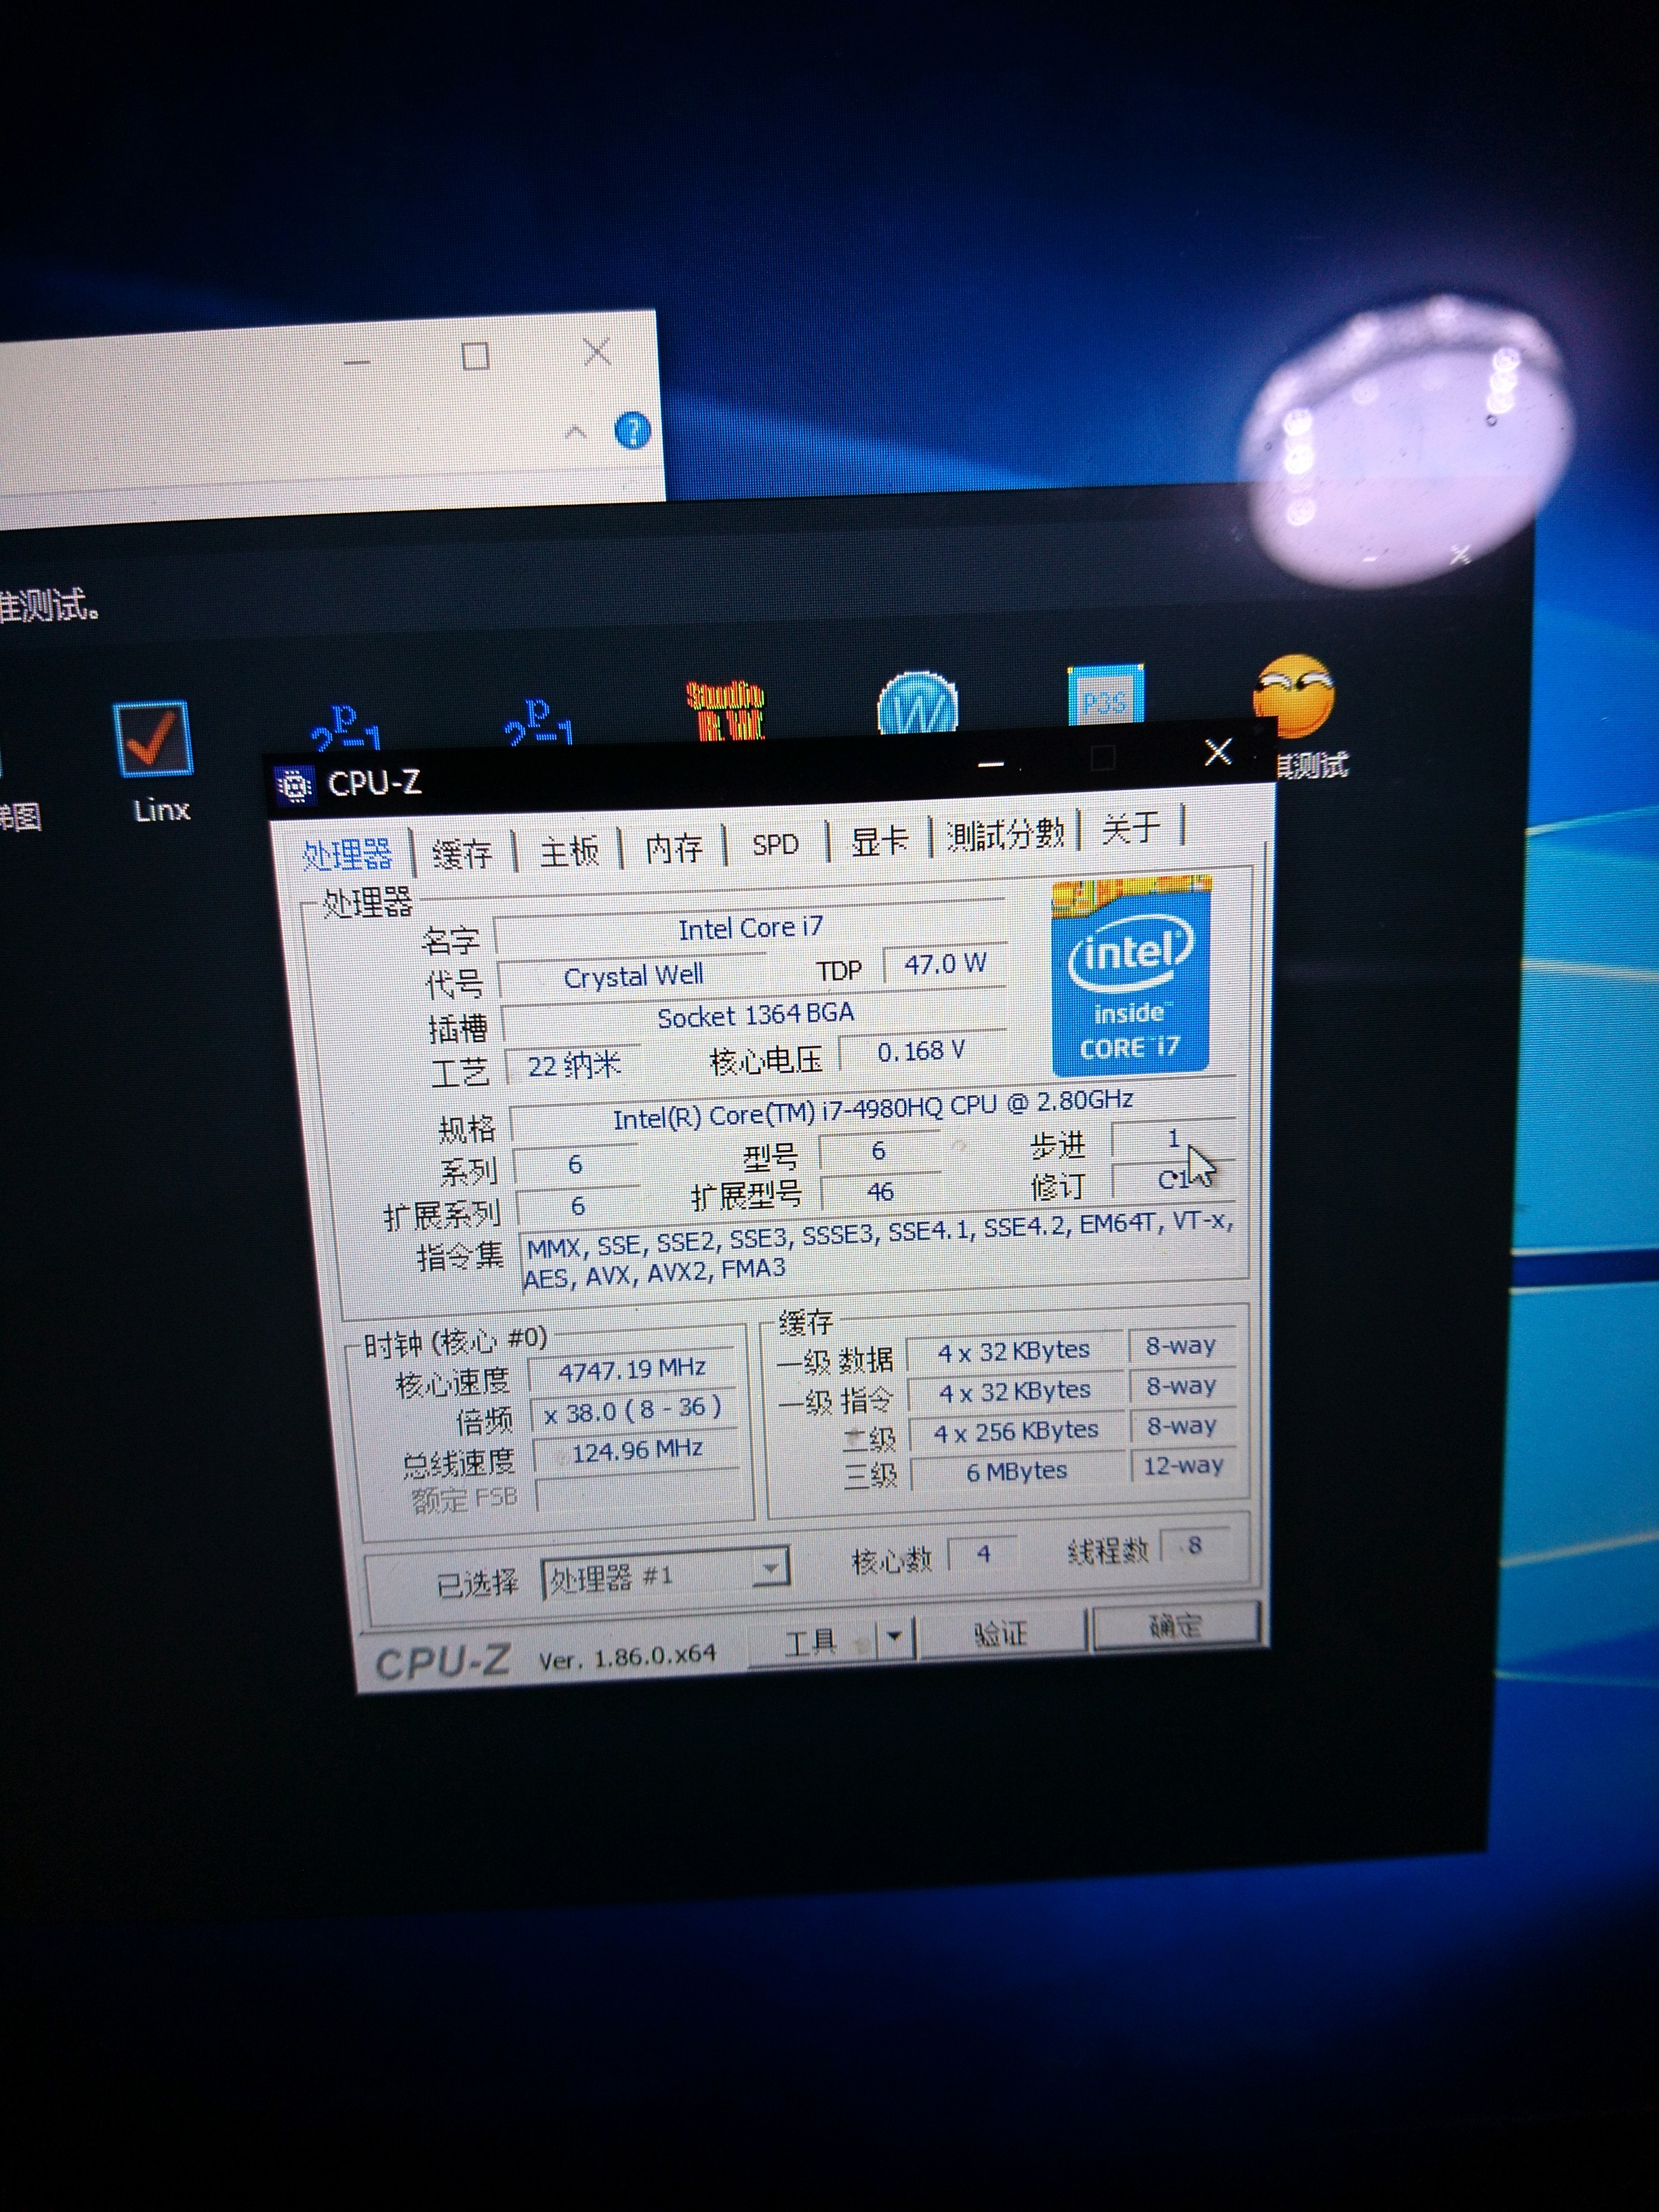Select the 处理器 tab
The width and height of the screenshot is (1659, 2212).
pos(346,855)
